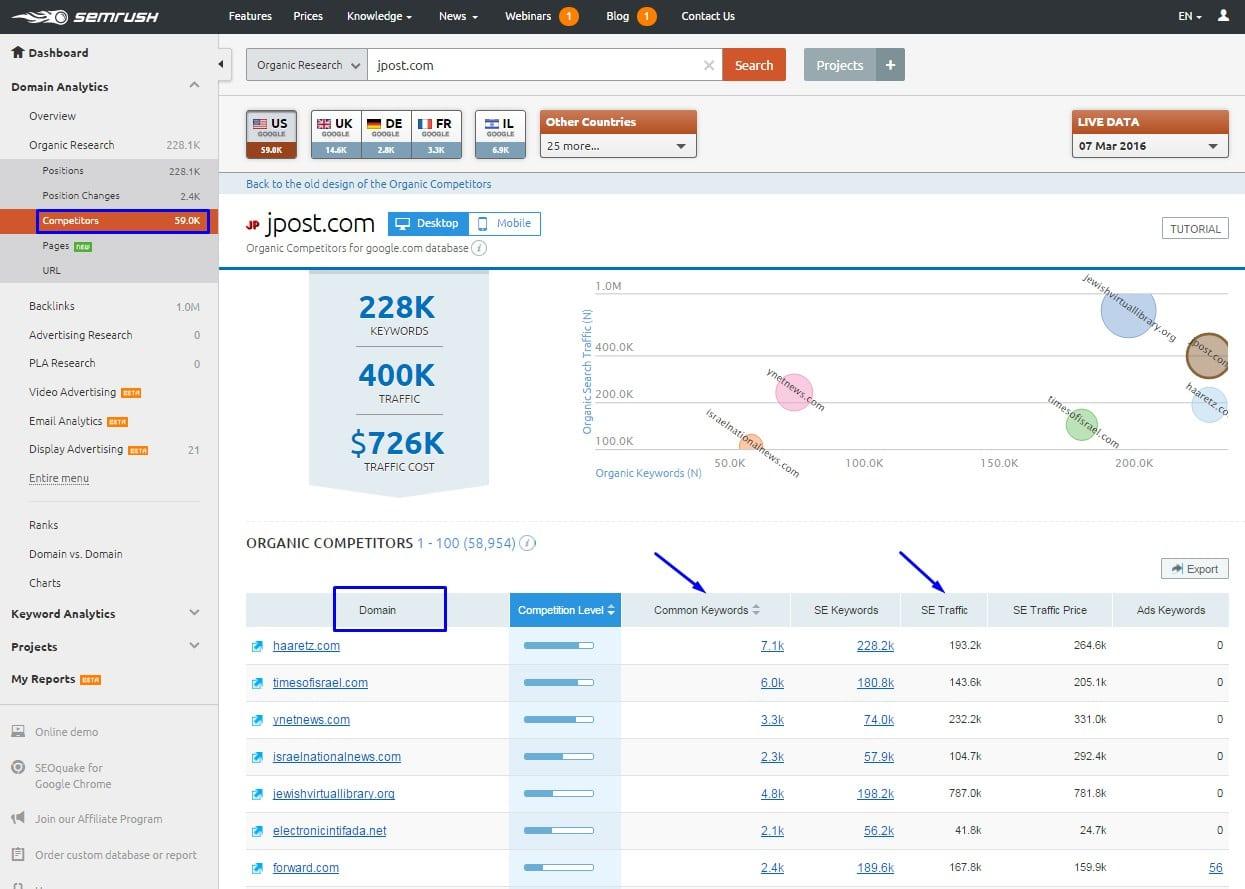Open Domain vs. Domain tool
The width and height of the screenshot is (1245, 889).
76,554
